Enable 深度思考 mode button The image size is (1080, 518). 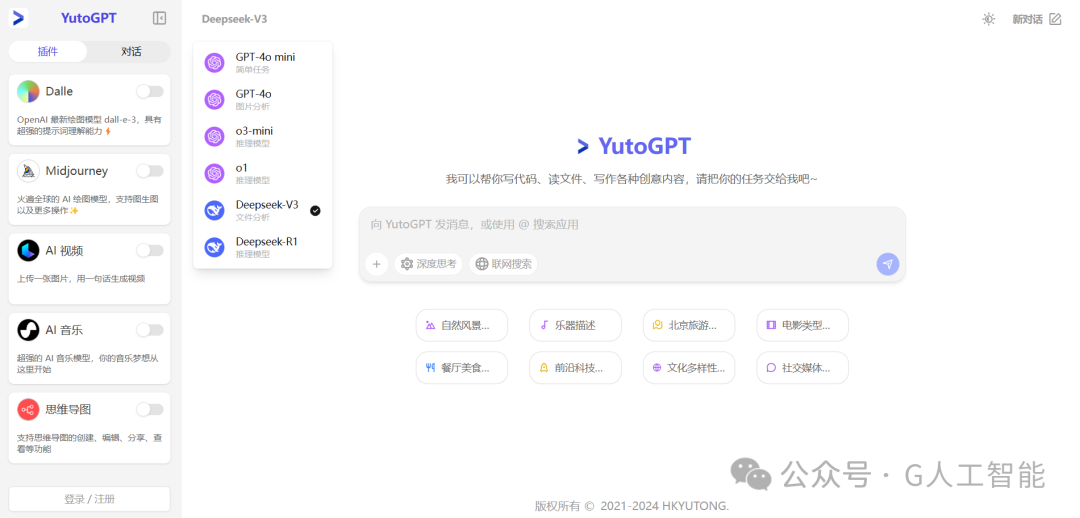click(x=428, y=264)
